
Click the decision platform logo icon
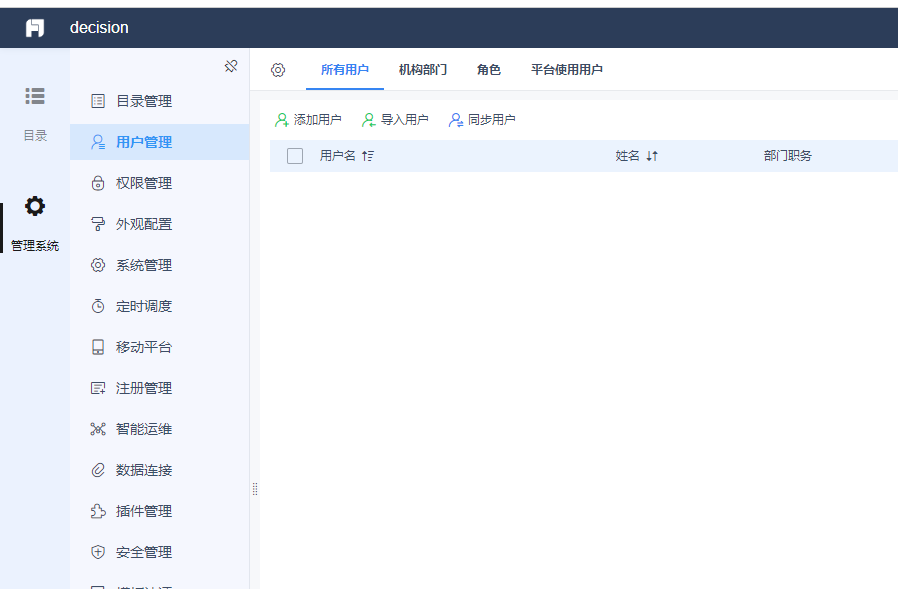pyautogui.click(x=34, y=28)
